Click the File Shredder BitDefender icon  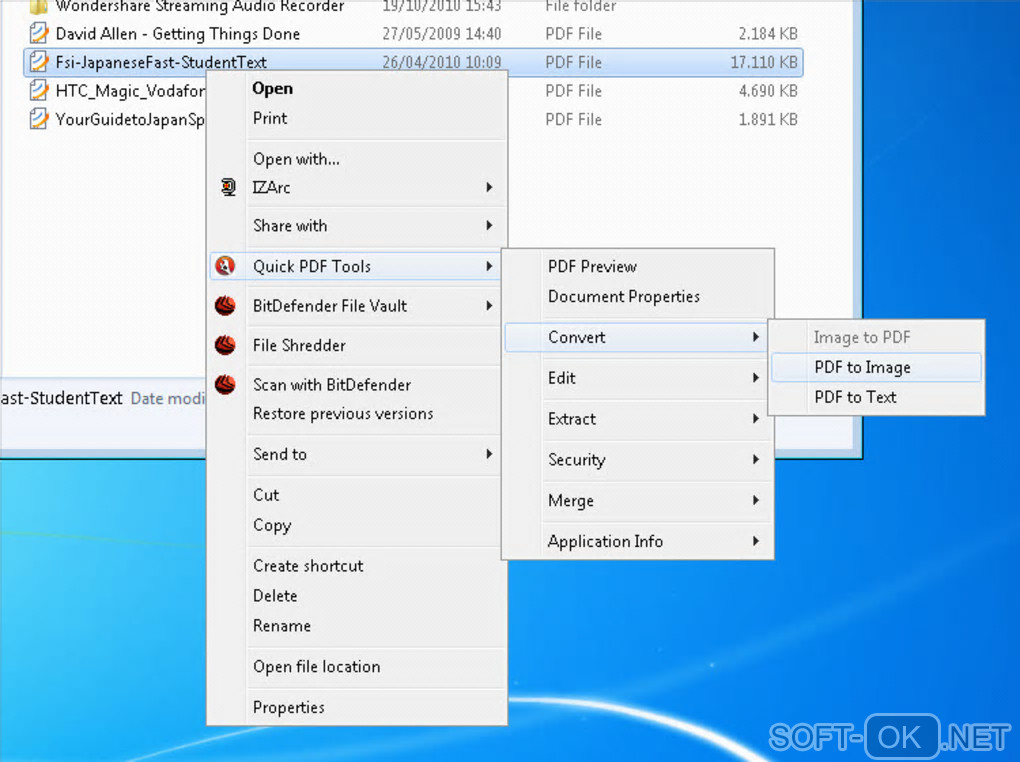tap(225, 345)
